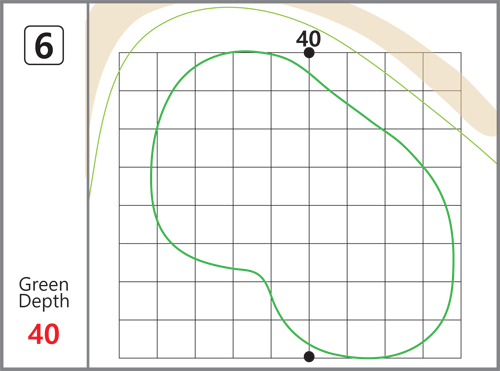Click the tan sand bunker left of the green
500x371 pixels.
click(x=100, y=67)
